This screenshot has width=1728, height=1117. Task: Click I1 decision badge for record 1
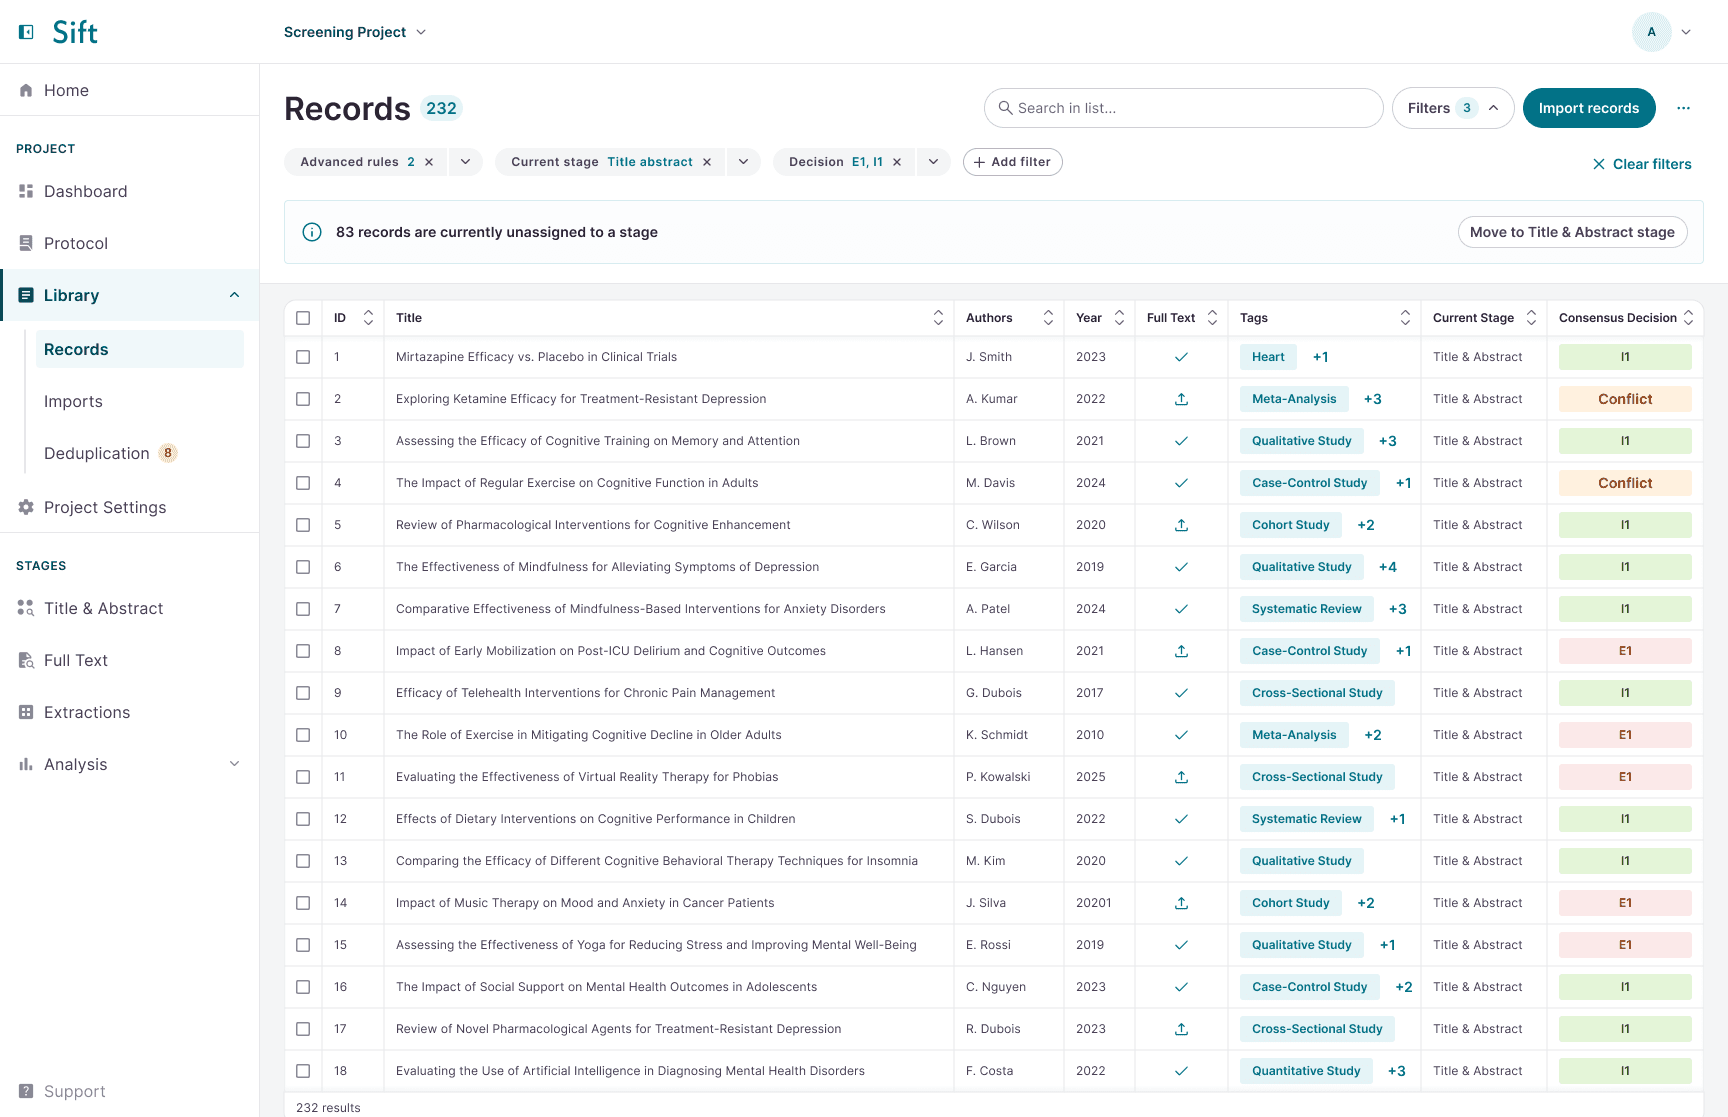click(1625, 357)
